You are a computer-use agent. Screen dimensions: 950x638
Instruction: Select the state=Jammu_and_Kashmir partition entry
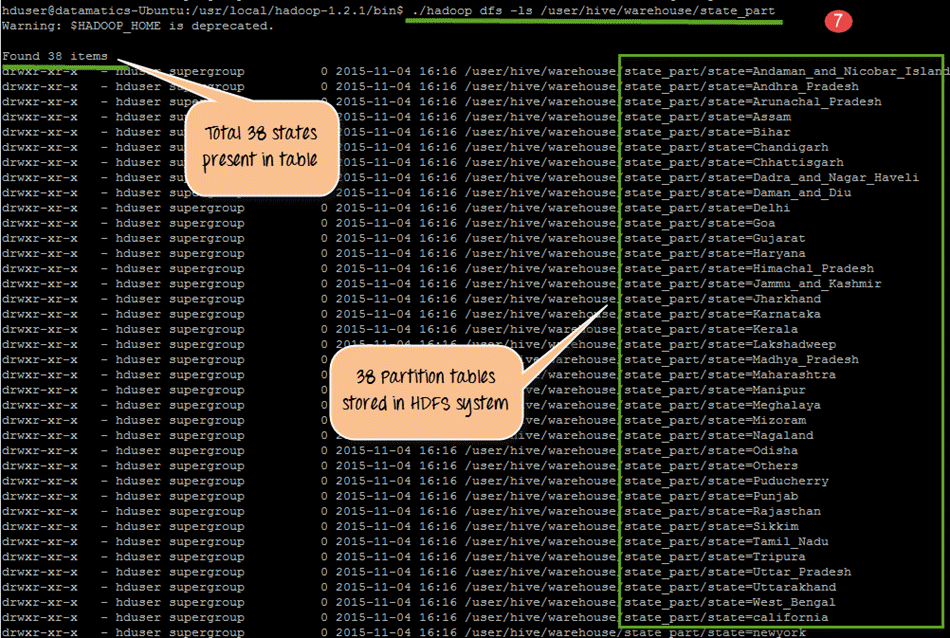pos(752,284)
